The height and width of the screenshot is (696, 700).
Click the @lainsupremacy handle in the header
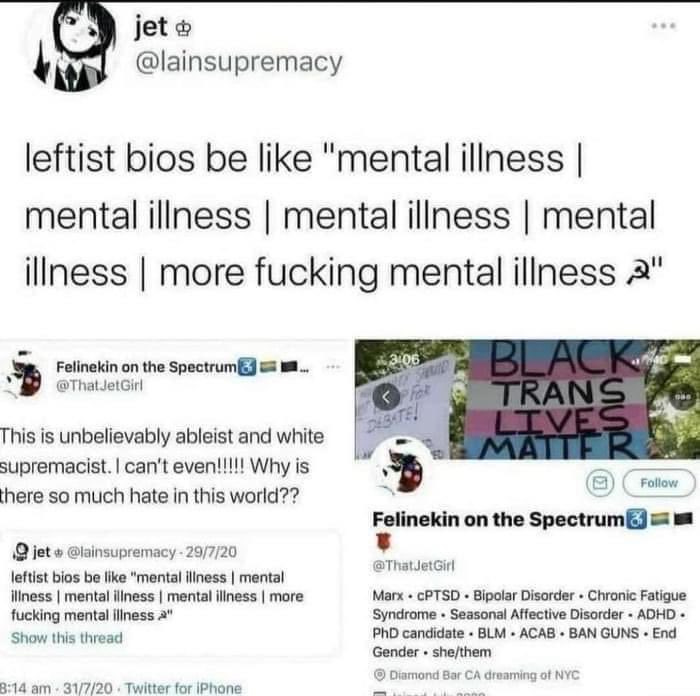(239, 63)
